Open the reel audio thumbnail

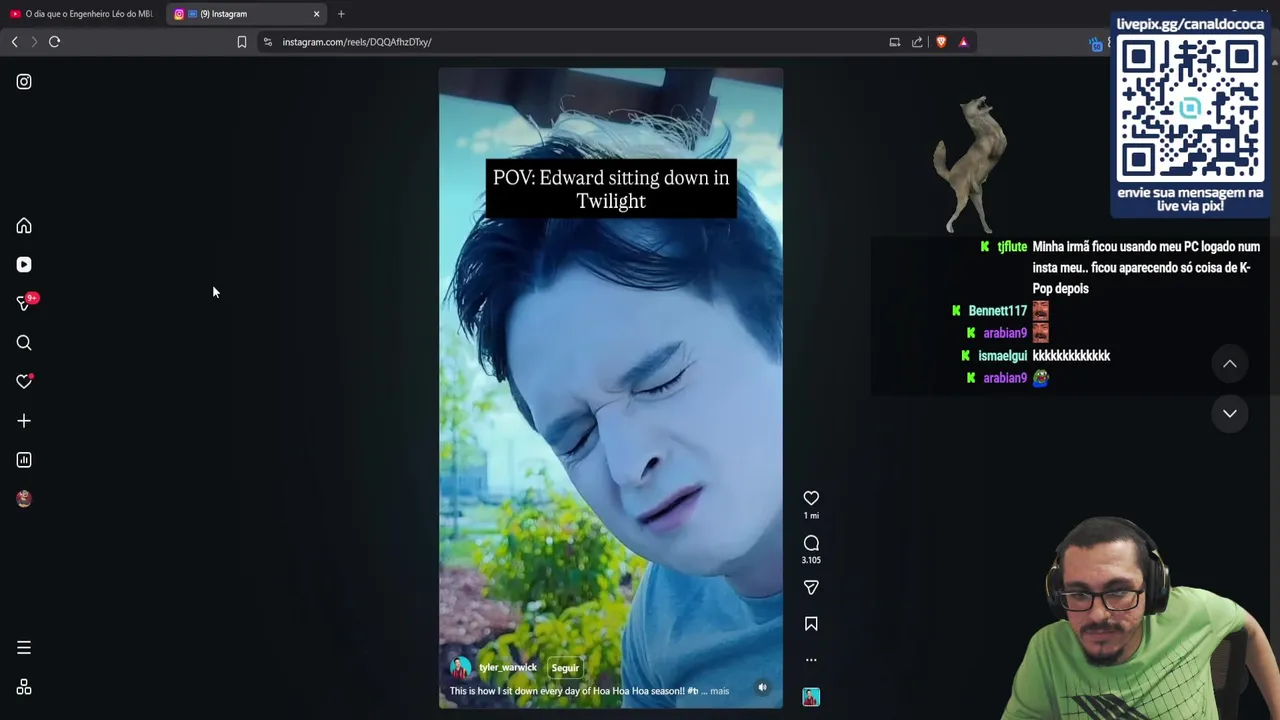(x=811, y=697)
